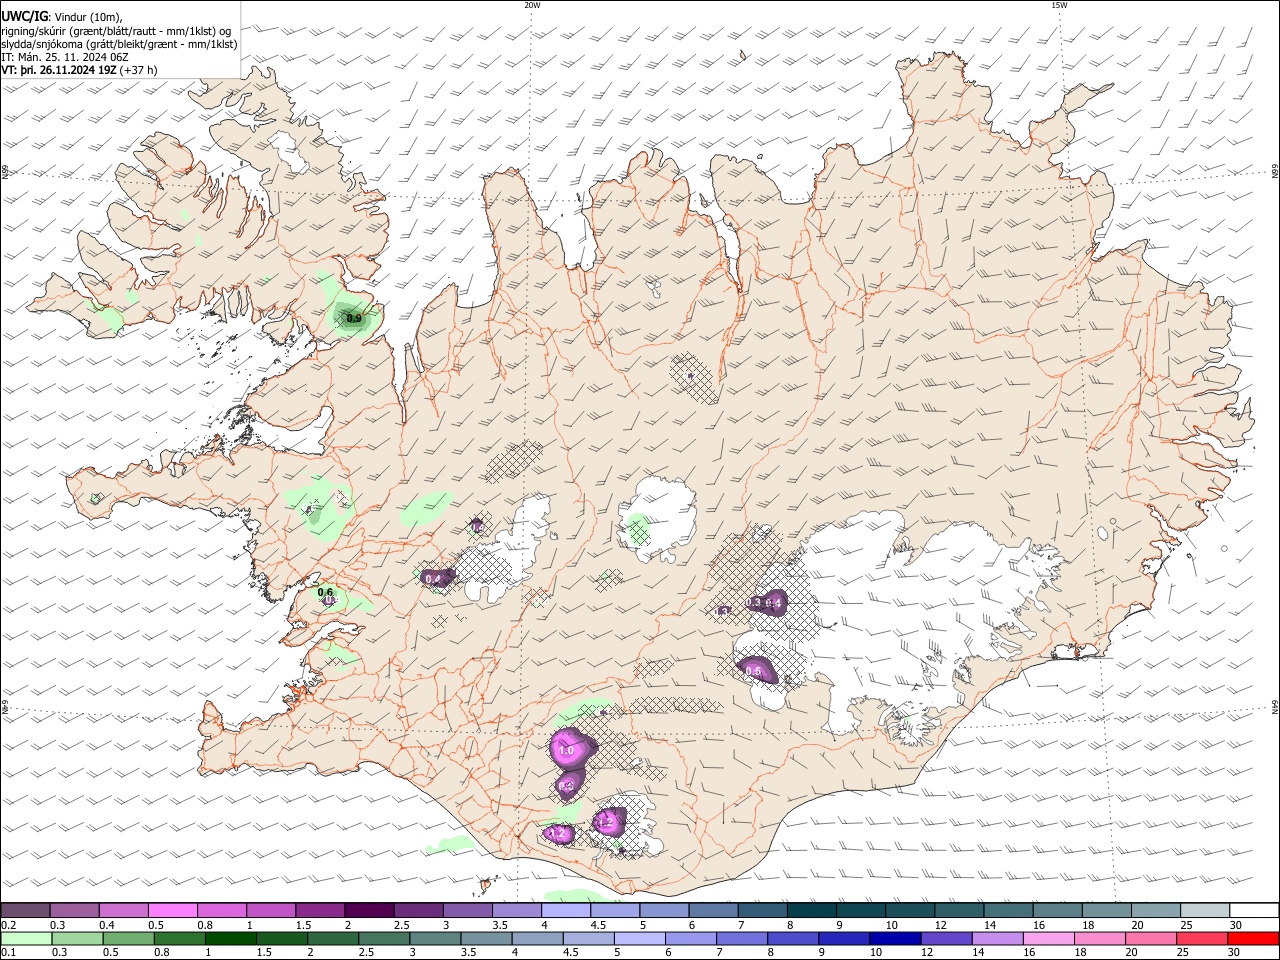Pick the bright pink 0.5 snow legend swatch

(172, 910)
